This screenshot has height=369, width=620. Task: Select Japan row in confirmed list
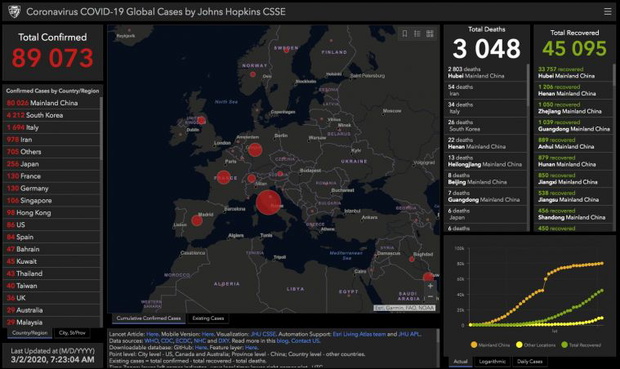[52, 164]
